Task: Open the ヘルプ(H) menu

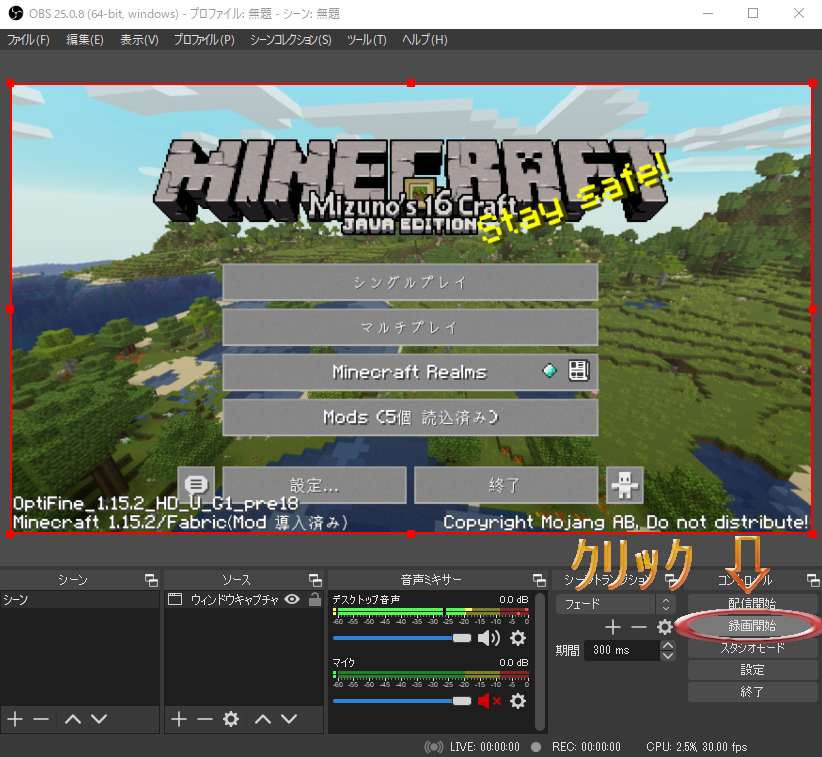Action: [425, 40]
